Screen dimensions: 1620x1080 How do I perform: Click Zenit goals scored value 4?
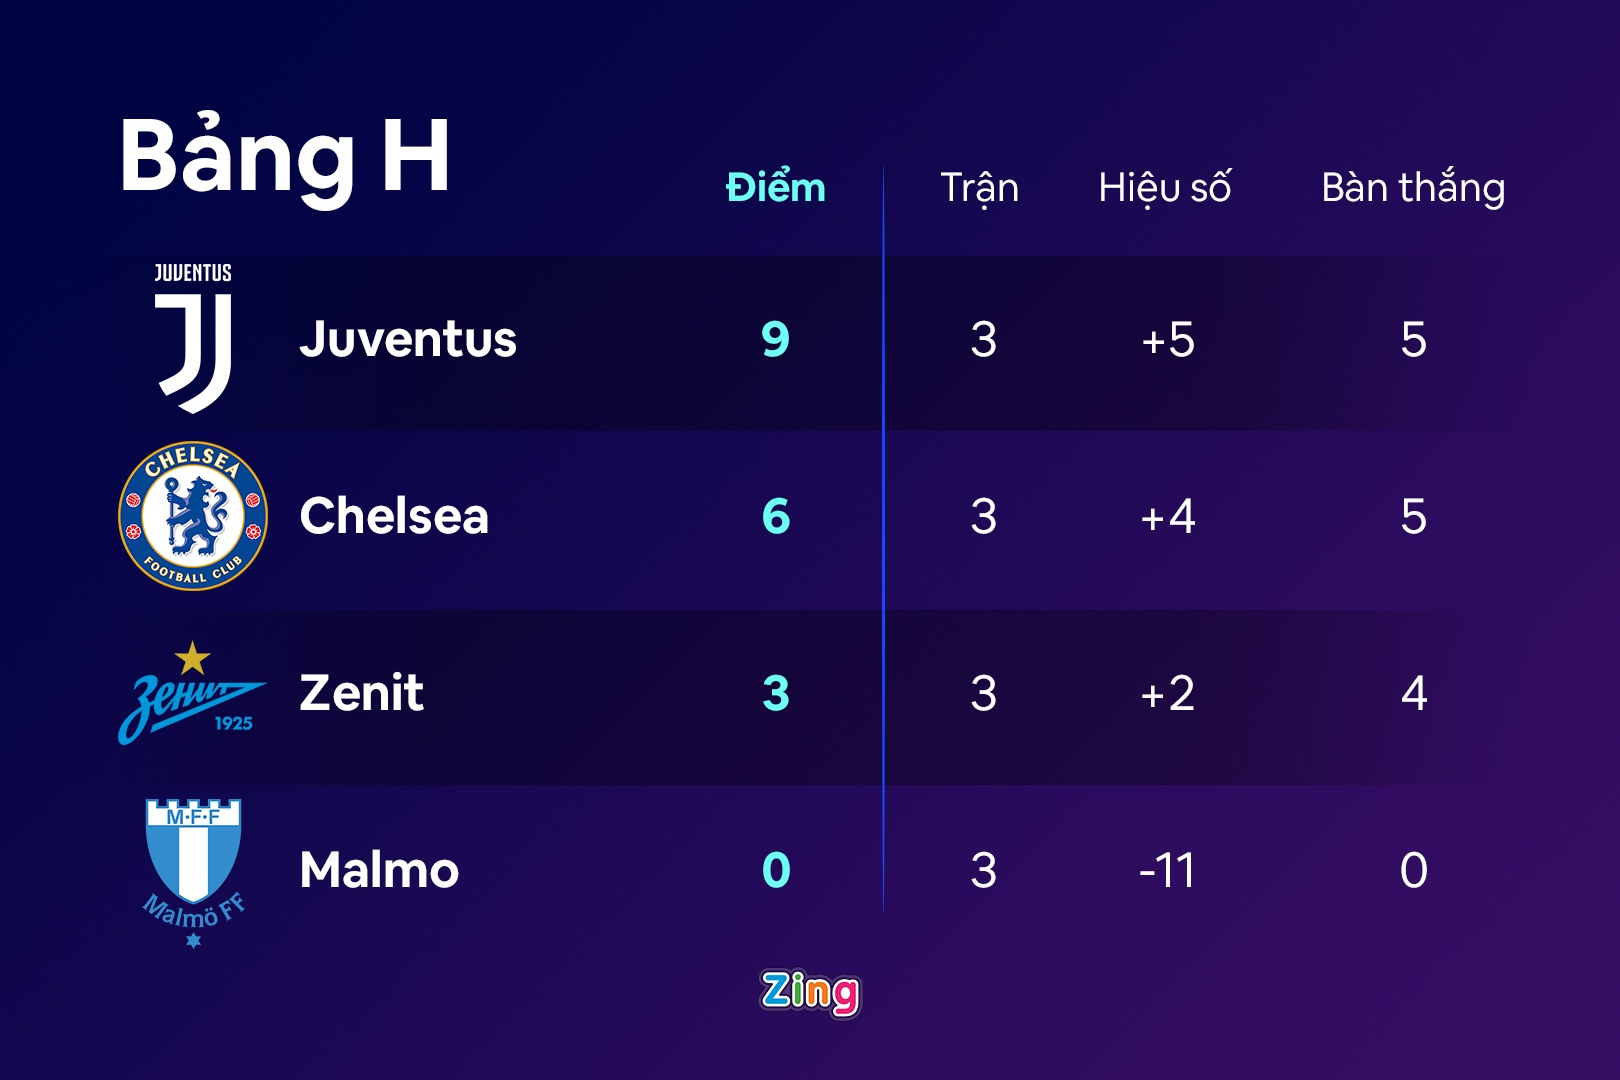click(x=1413, y=693)
